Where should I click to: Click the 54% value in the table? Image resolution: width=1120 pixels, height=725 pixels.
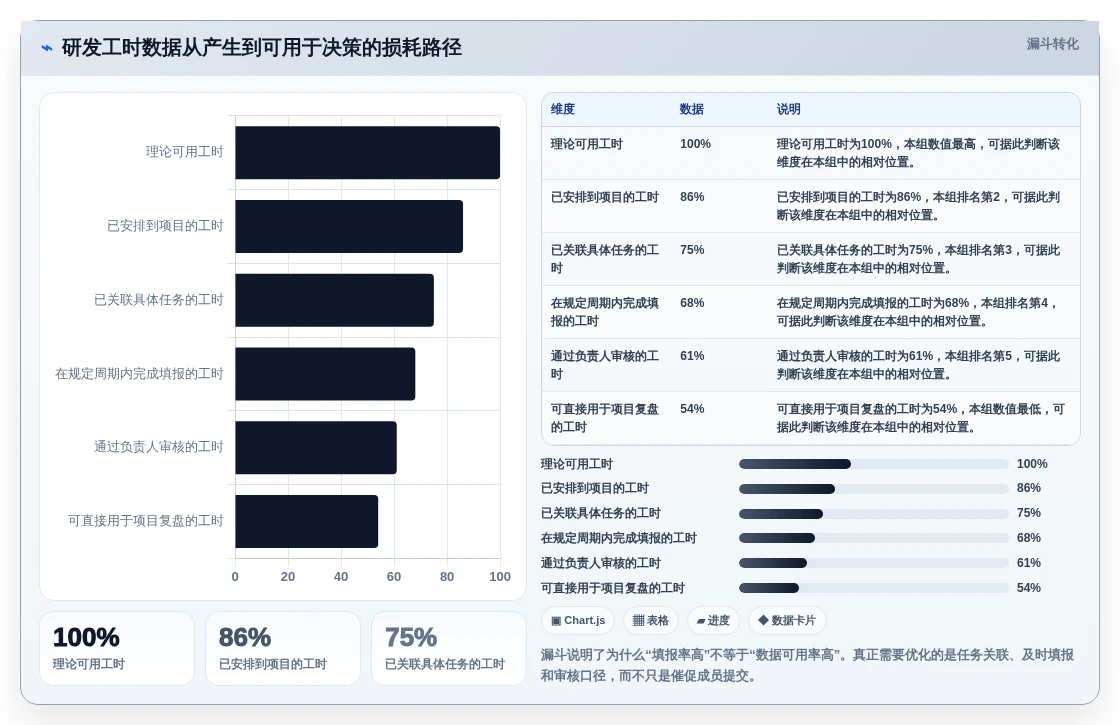coord(691,409)
